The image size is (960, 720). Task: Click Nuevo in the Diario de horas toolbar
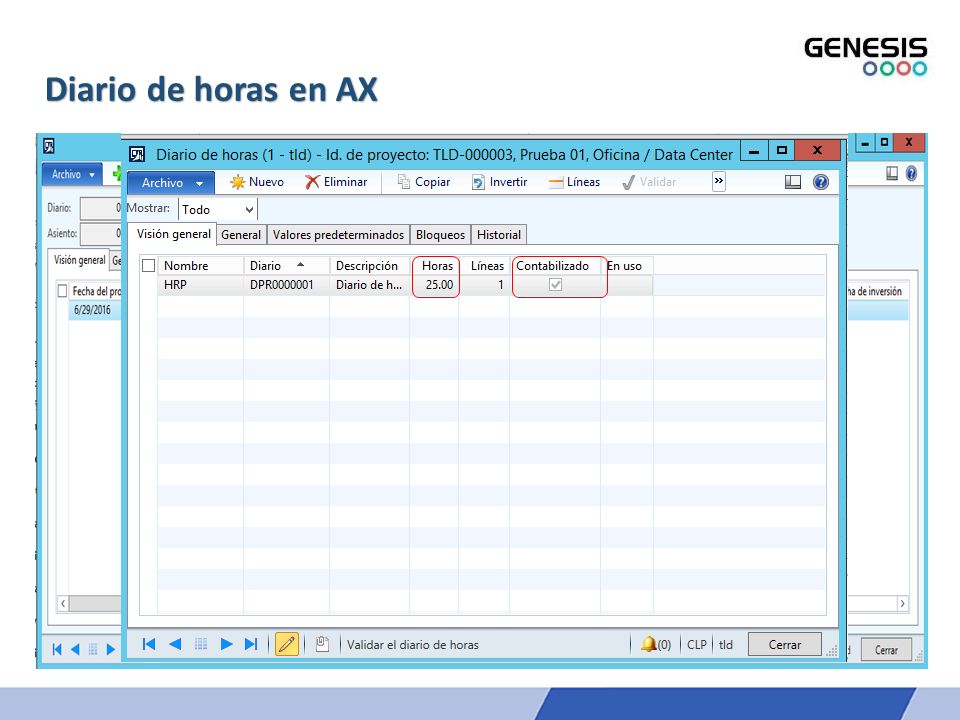[x=257, y=182]
